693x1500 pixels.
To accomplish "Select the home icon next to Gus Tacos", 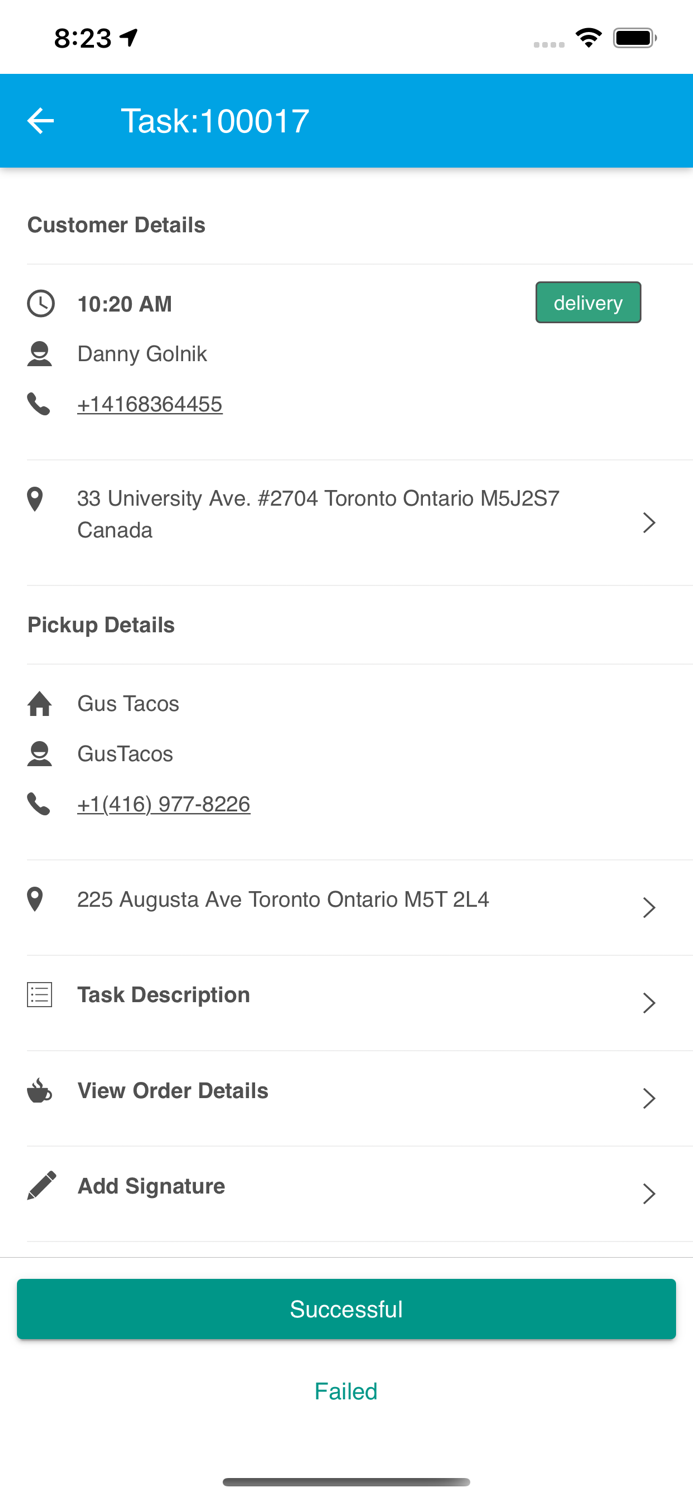I will [x=38, y=703].
